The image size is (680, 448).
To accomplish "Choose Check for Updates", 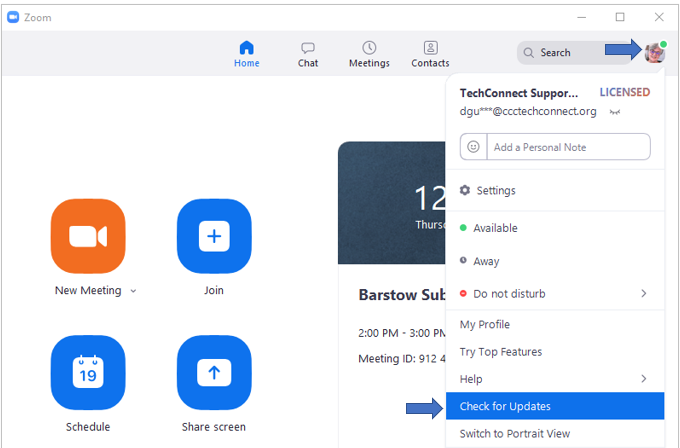I will [555, 406].
